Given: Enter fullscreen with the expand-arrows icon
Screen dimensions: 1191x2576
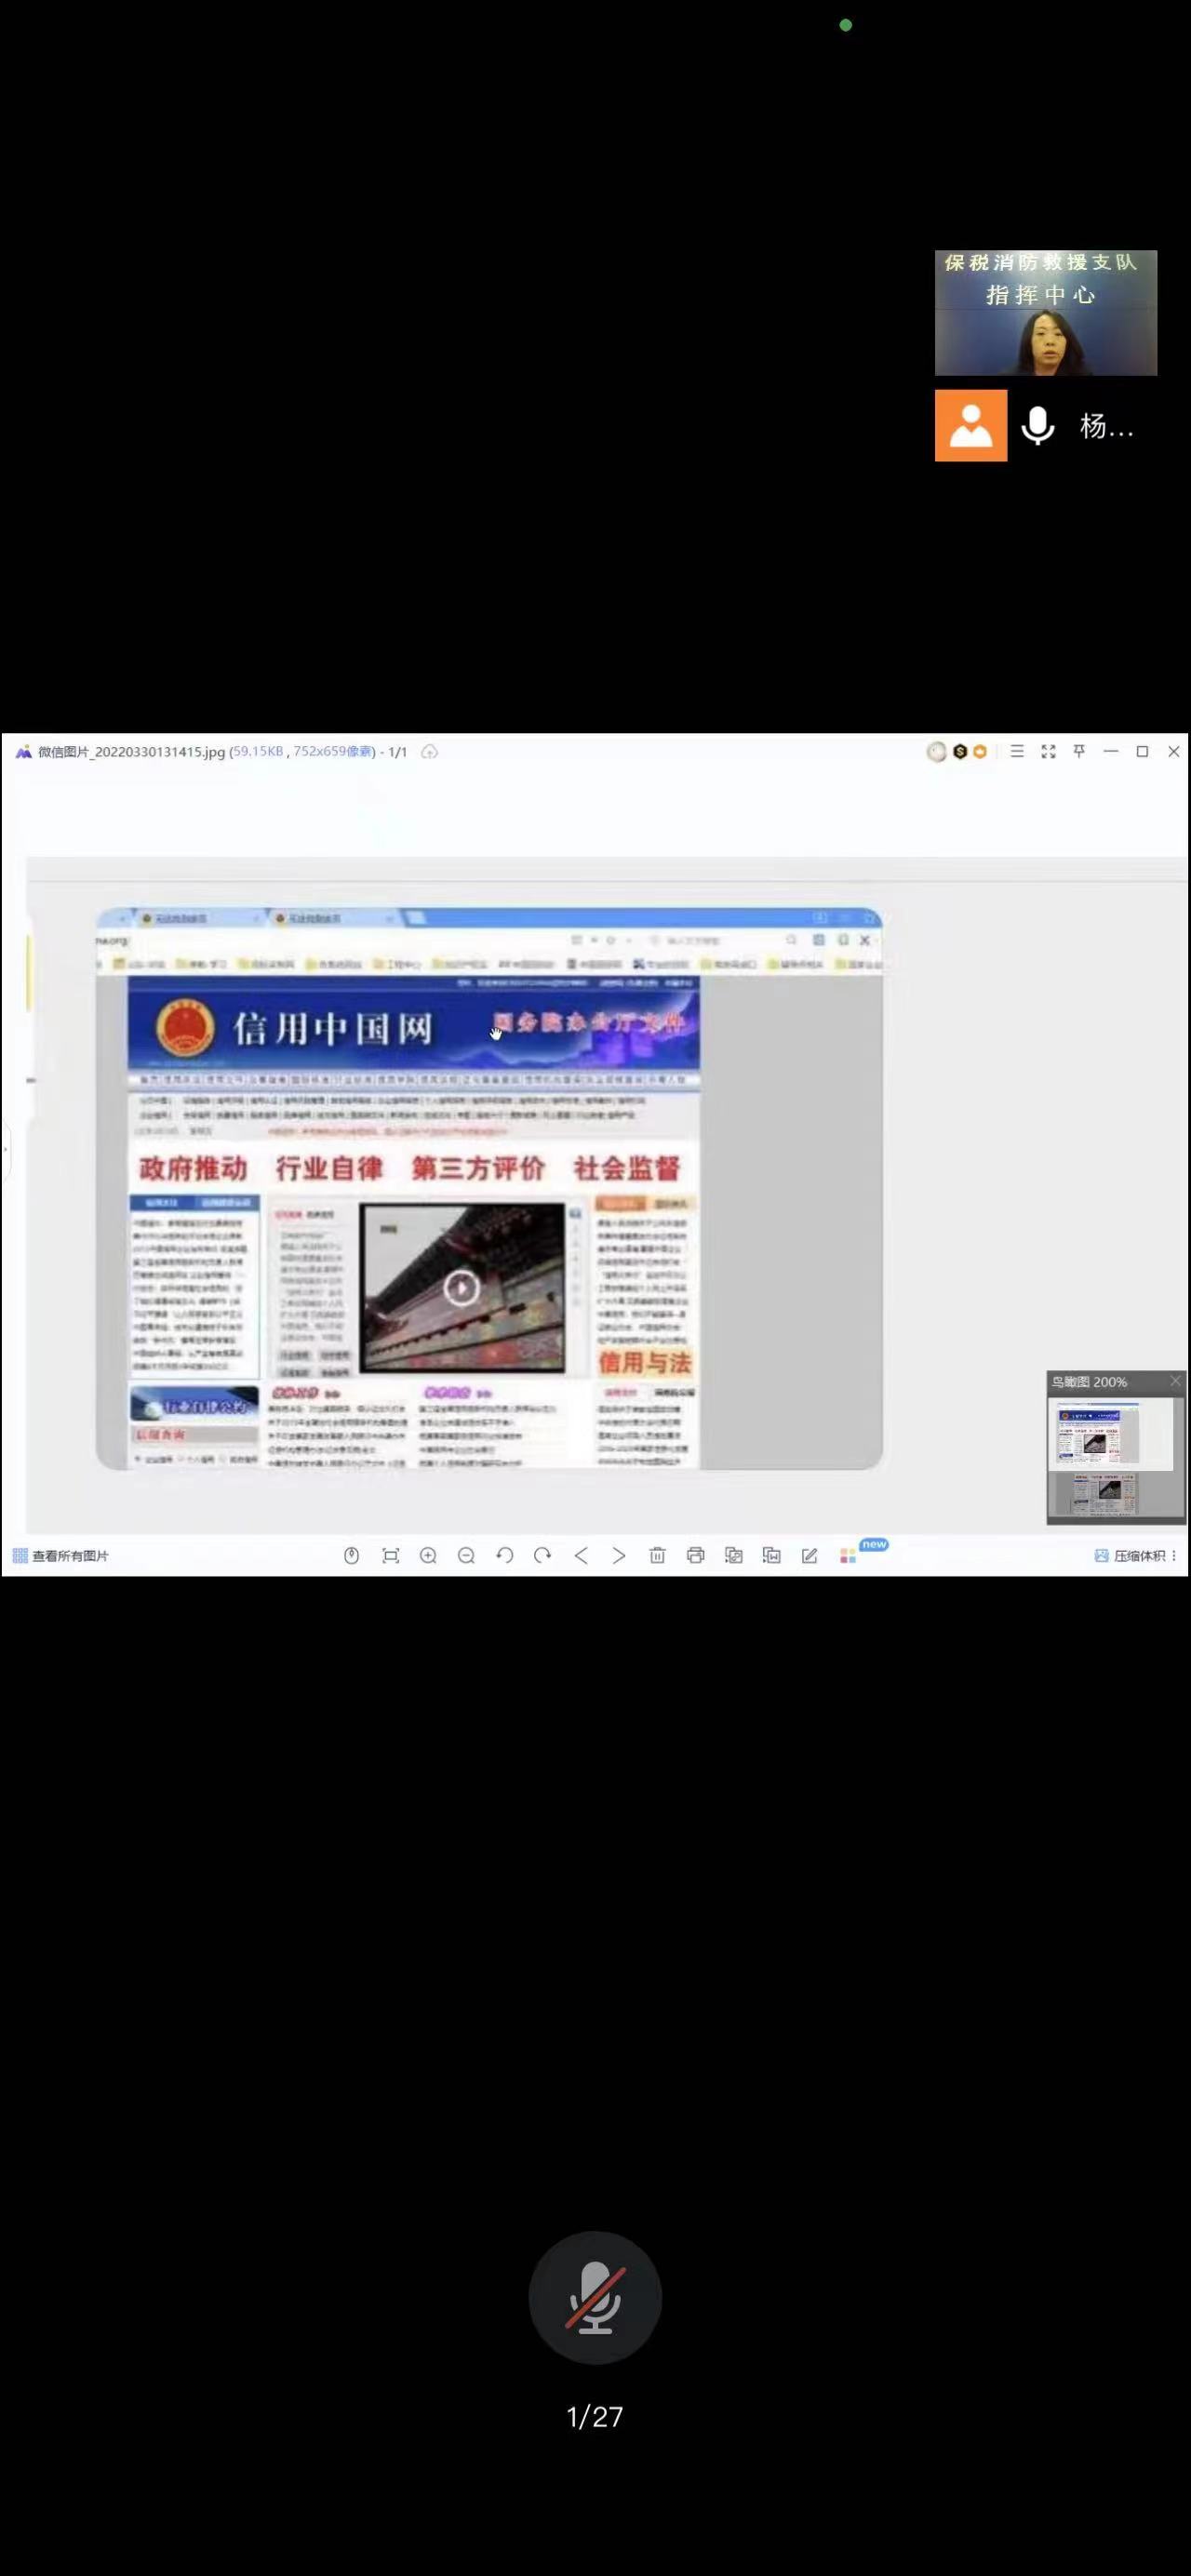Looking at the screenshot, I should pos(1048,751).
